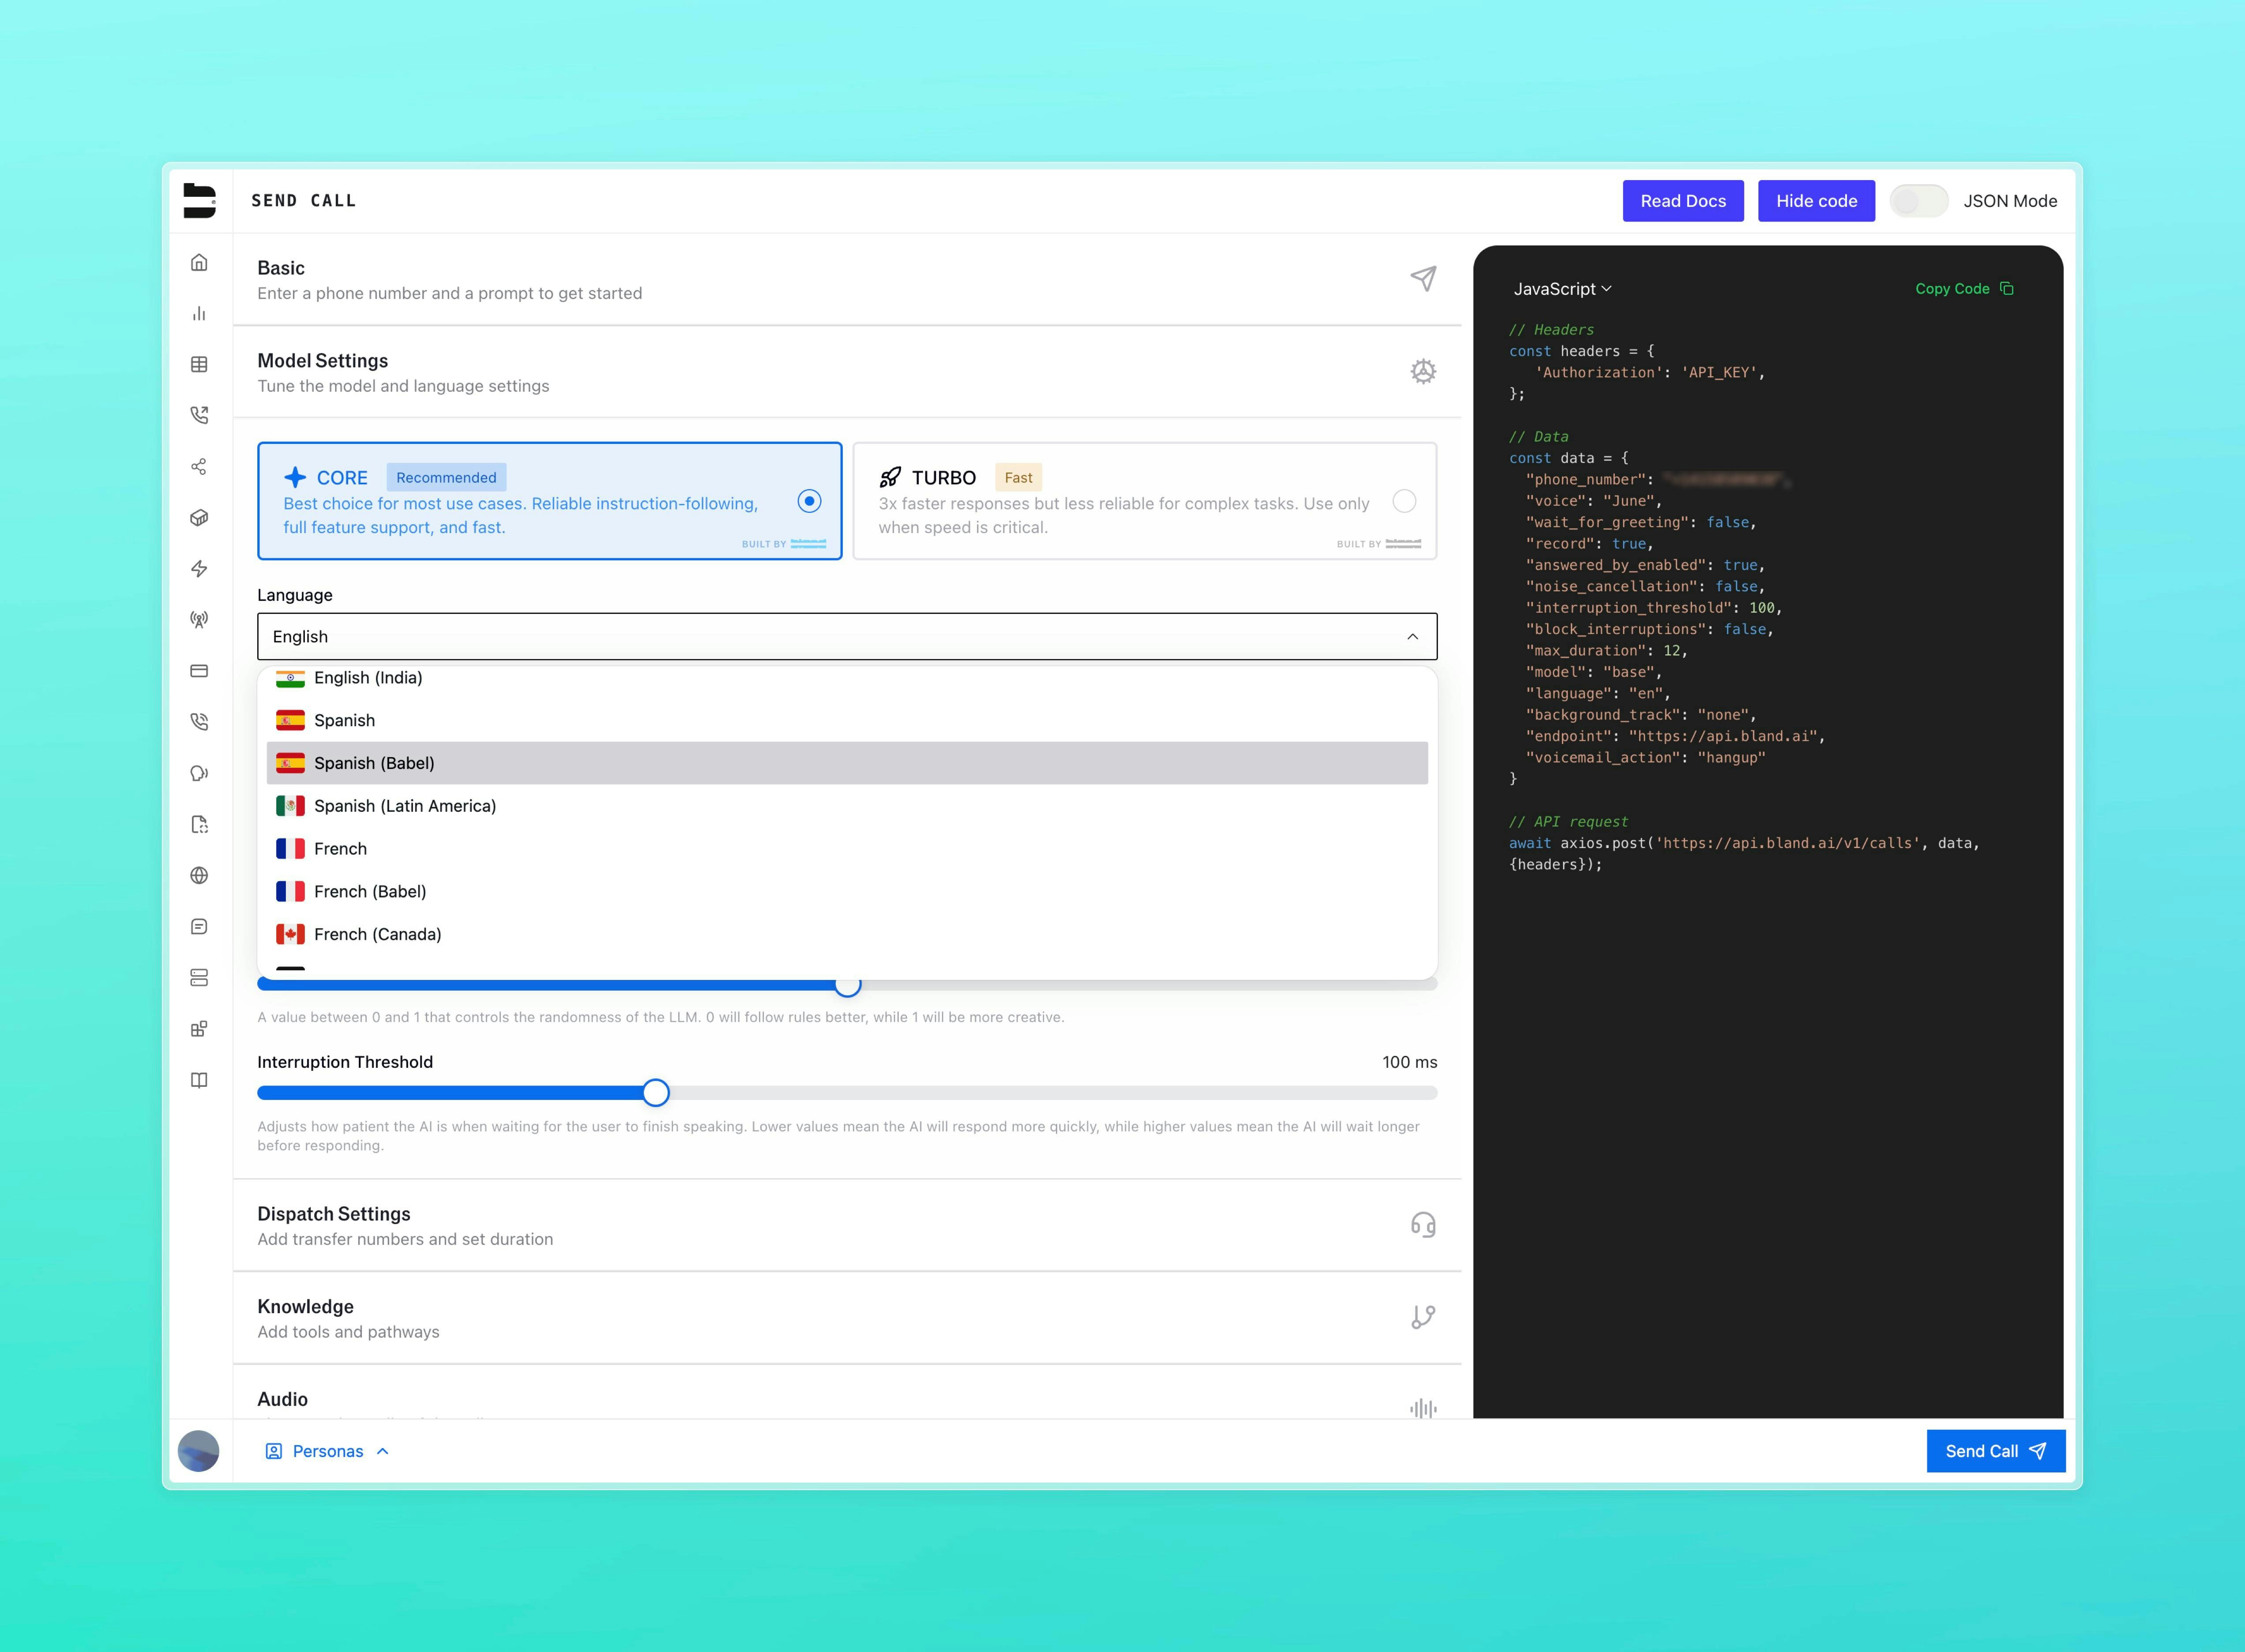This screenshot has height=1652, width=2245.
Task: Expand the Basic section
Action: tap(847, 279)
